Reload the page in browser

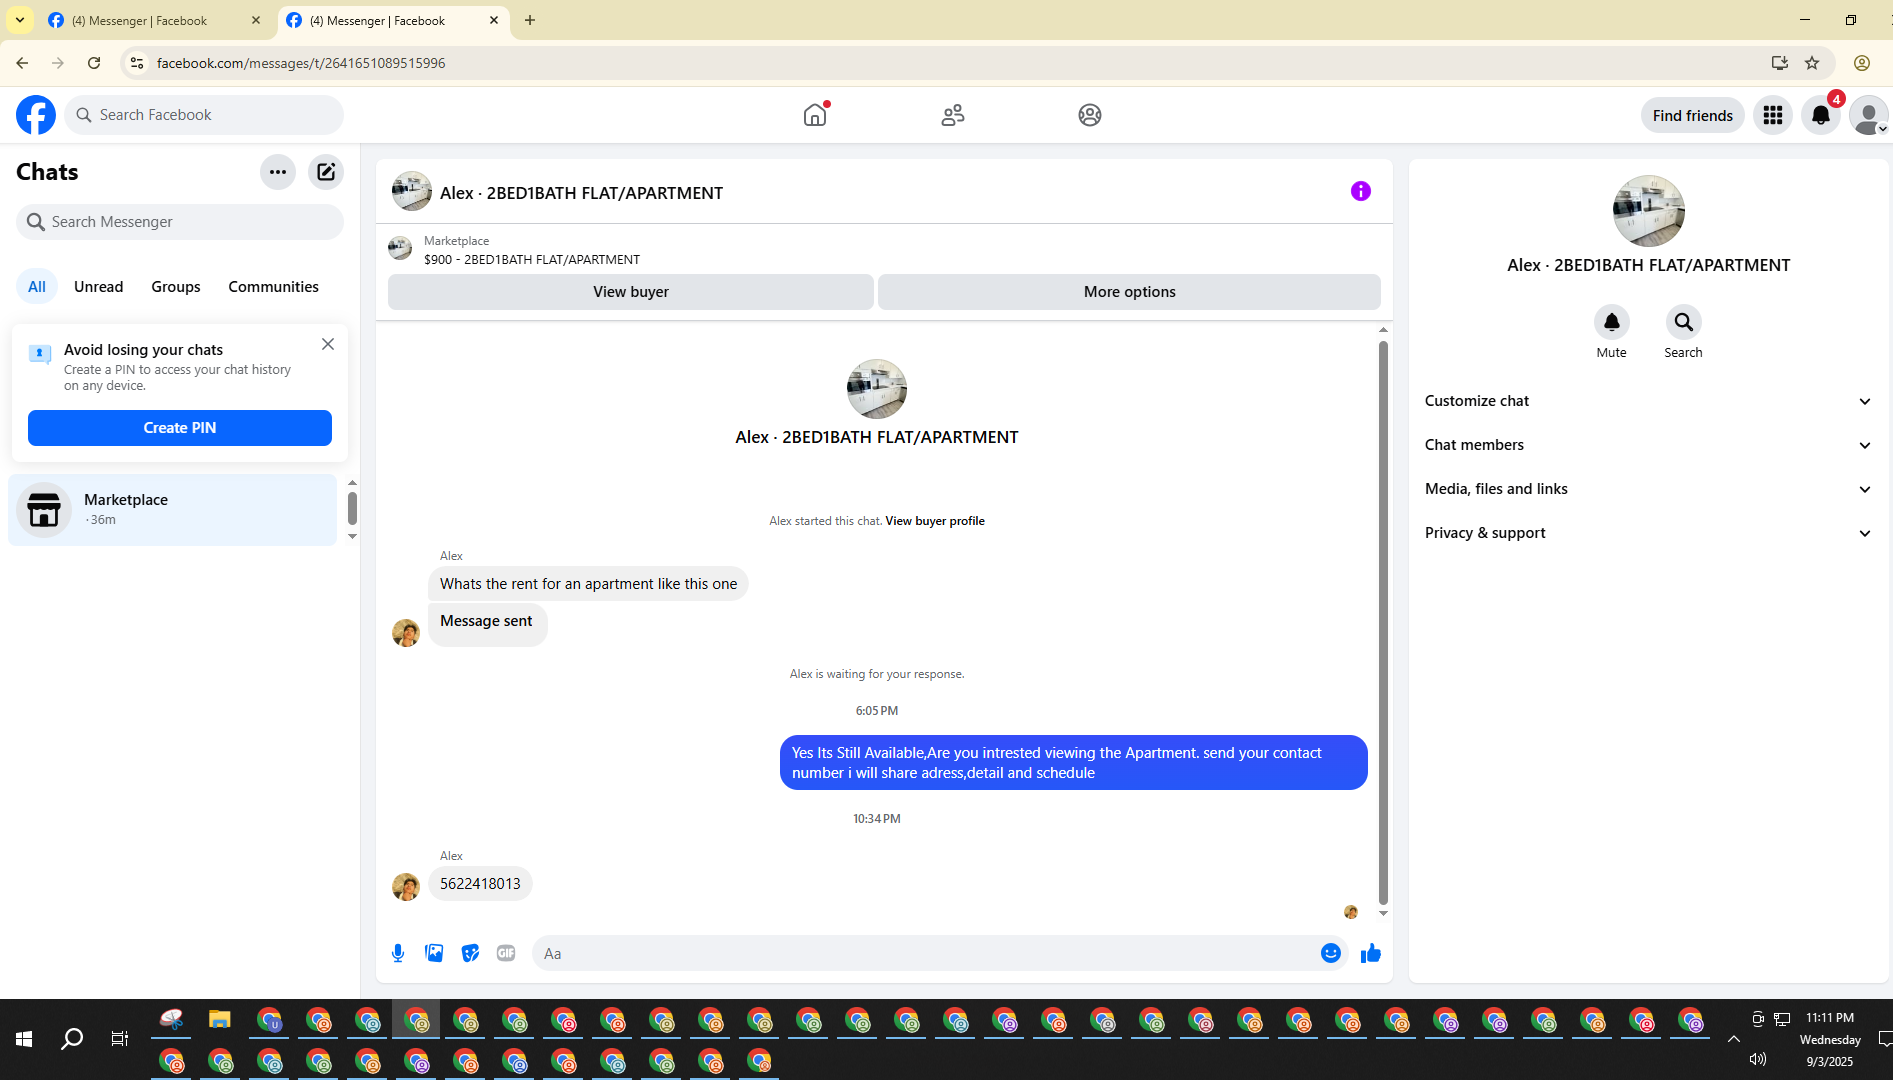(94, 63)
